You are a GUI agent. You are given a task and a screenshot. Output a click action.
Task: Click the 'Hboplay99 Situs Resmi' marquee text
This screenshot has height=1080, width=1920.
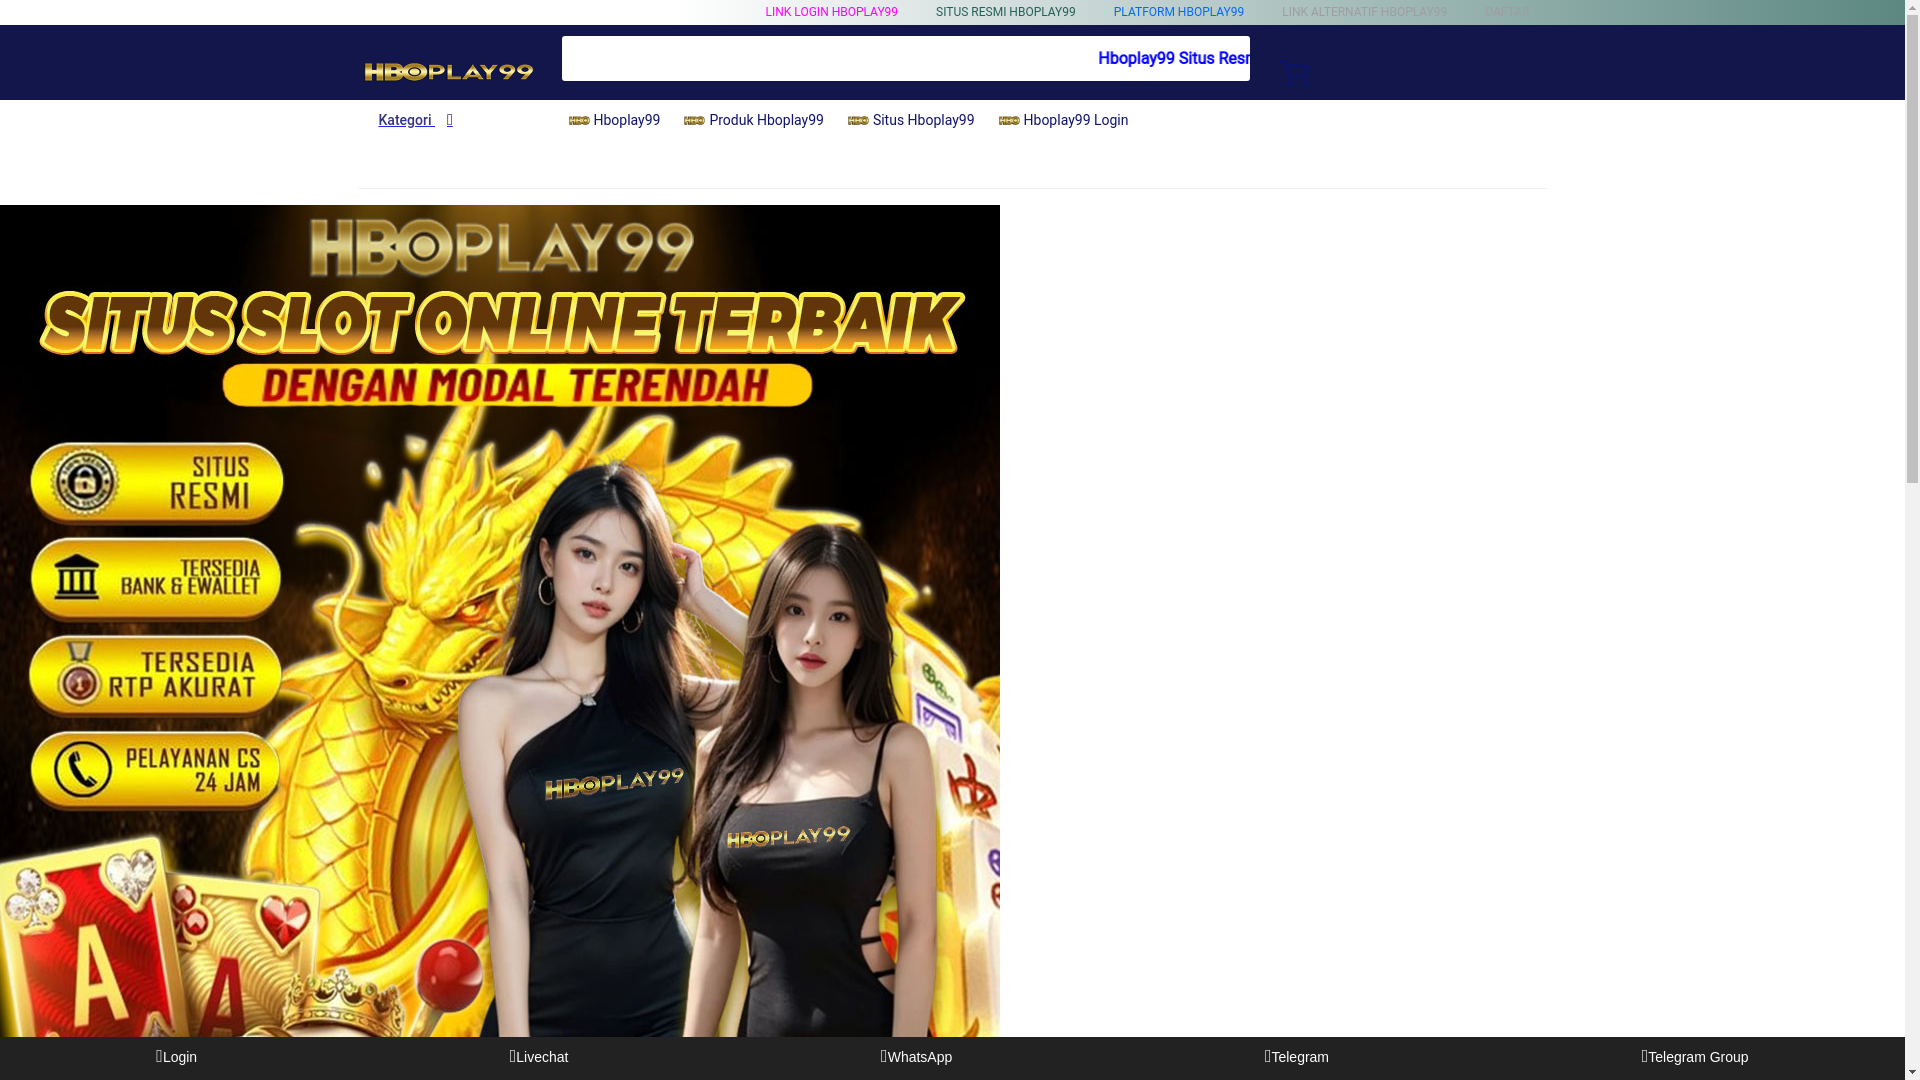[1174, 58]
